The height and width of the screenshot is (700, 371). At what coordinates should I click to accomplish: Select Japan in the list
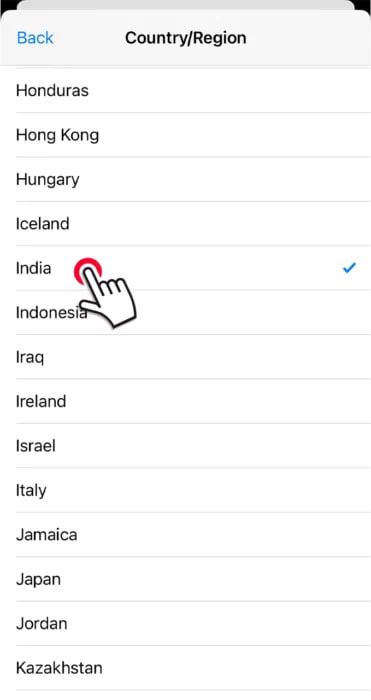point(185,579)
